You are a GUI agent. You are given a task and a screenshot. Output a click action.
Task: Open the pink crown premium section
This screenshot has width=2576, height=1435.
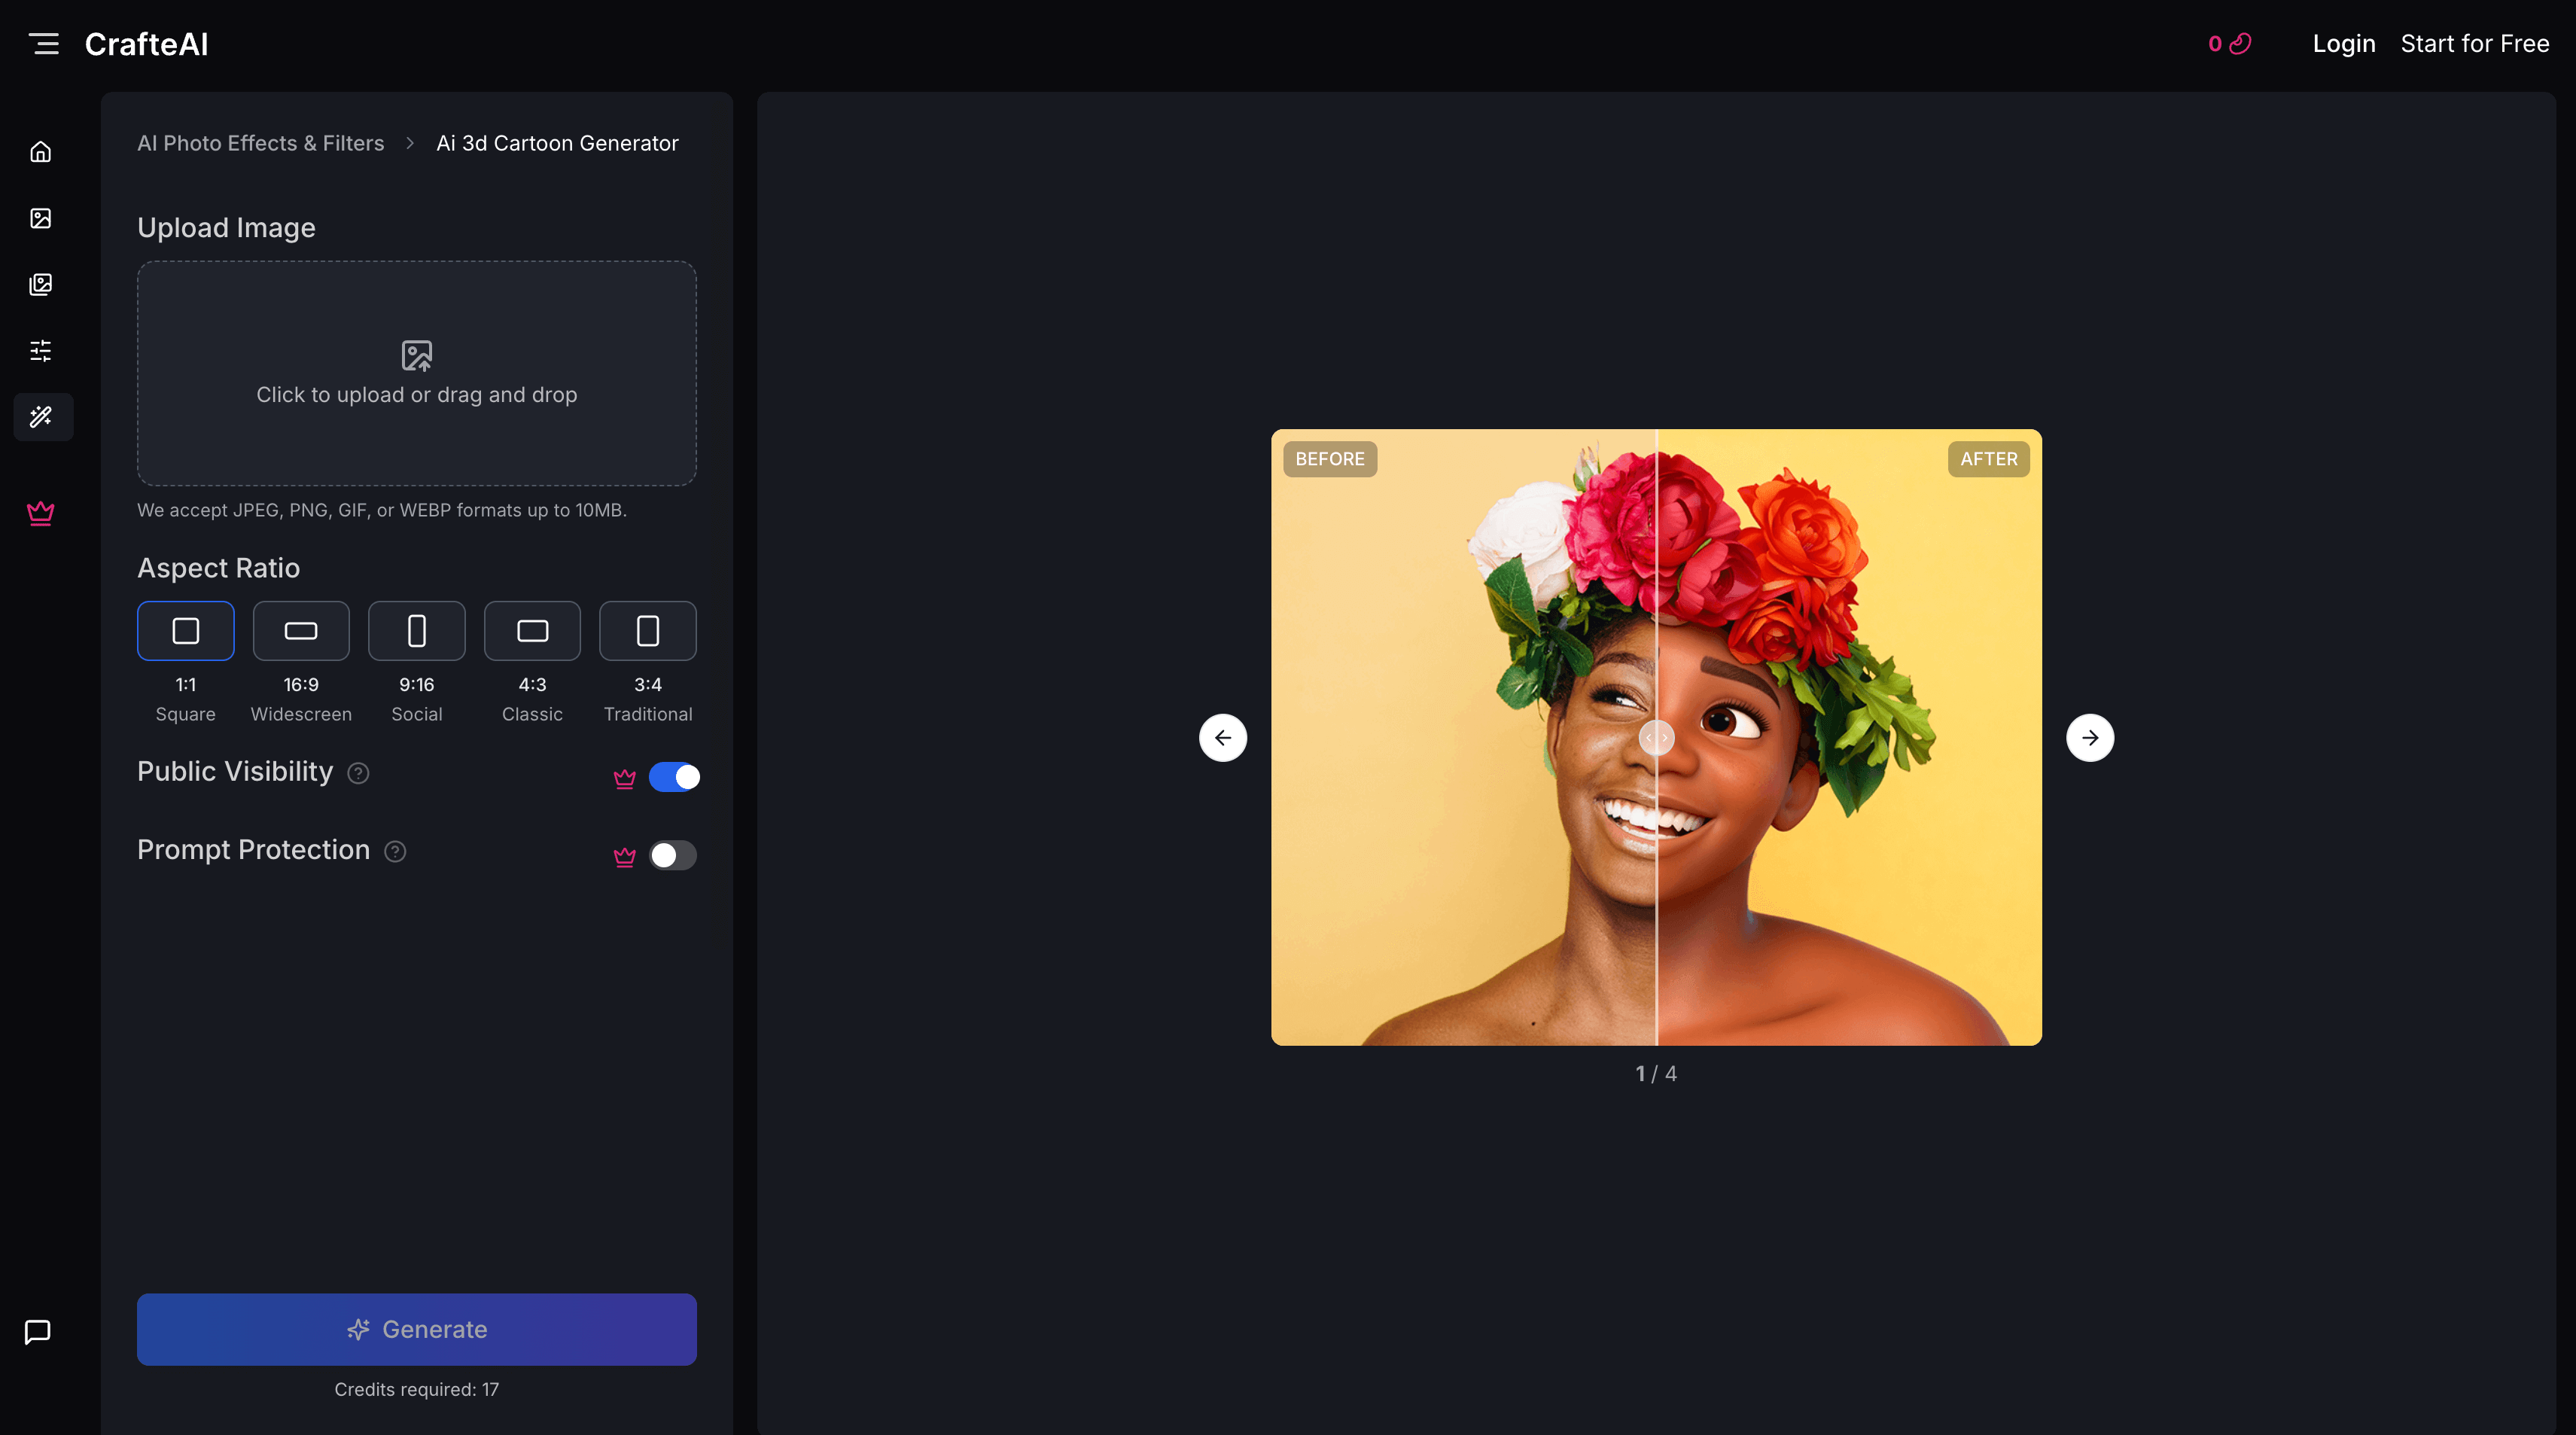point(41,513)
